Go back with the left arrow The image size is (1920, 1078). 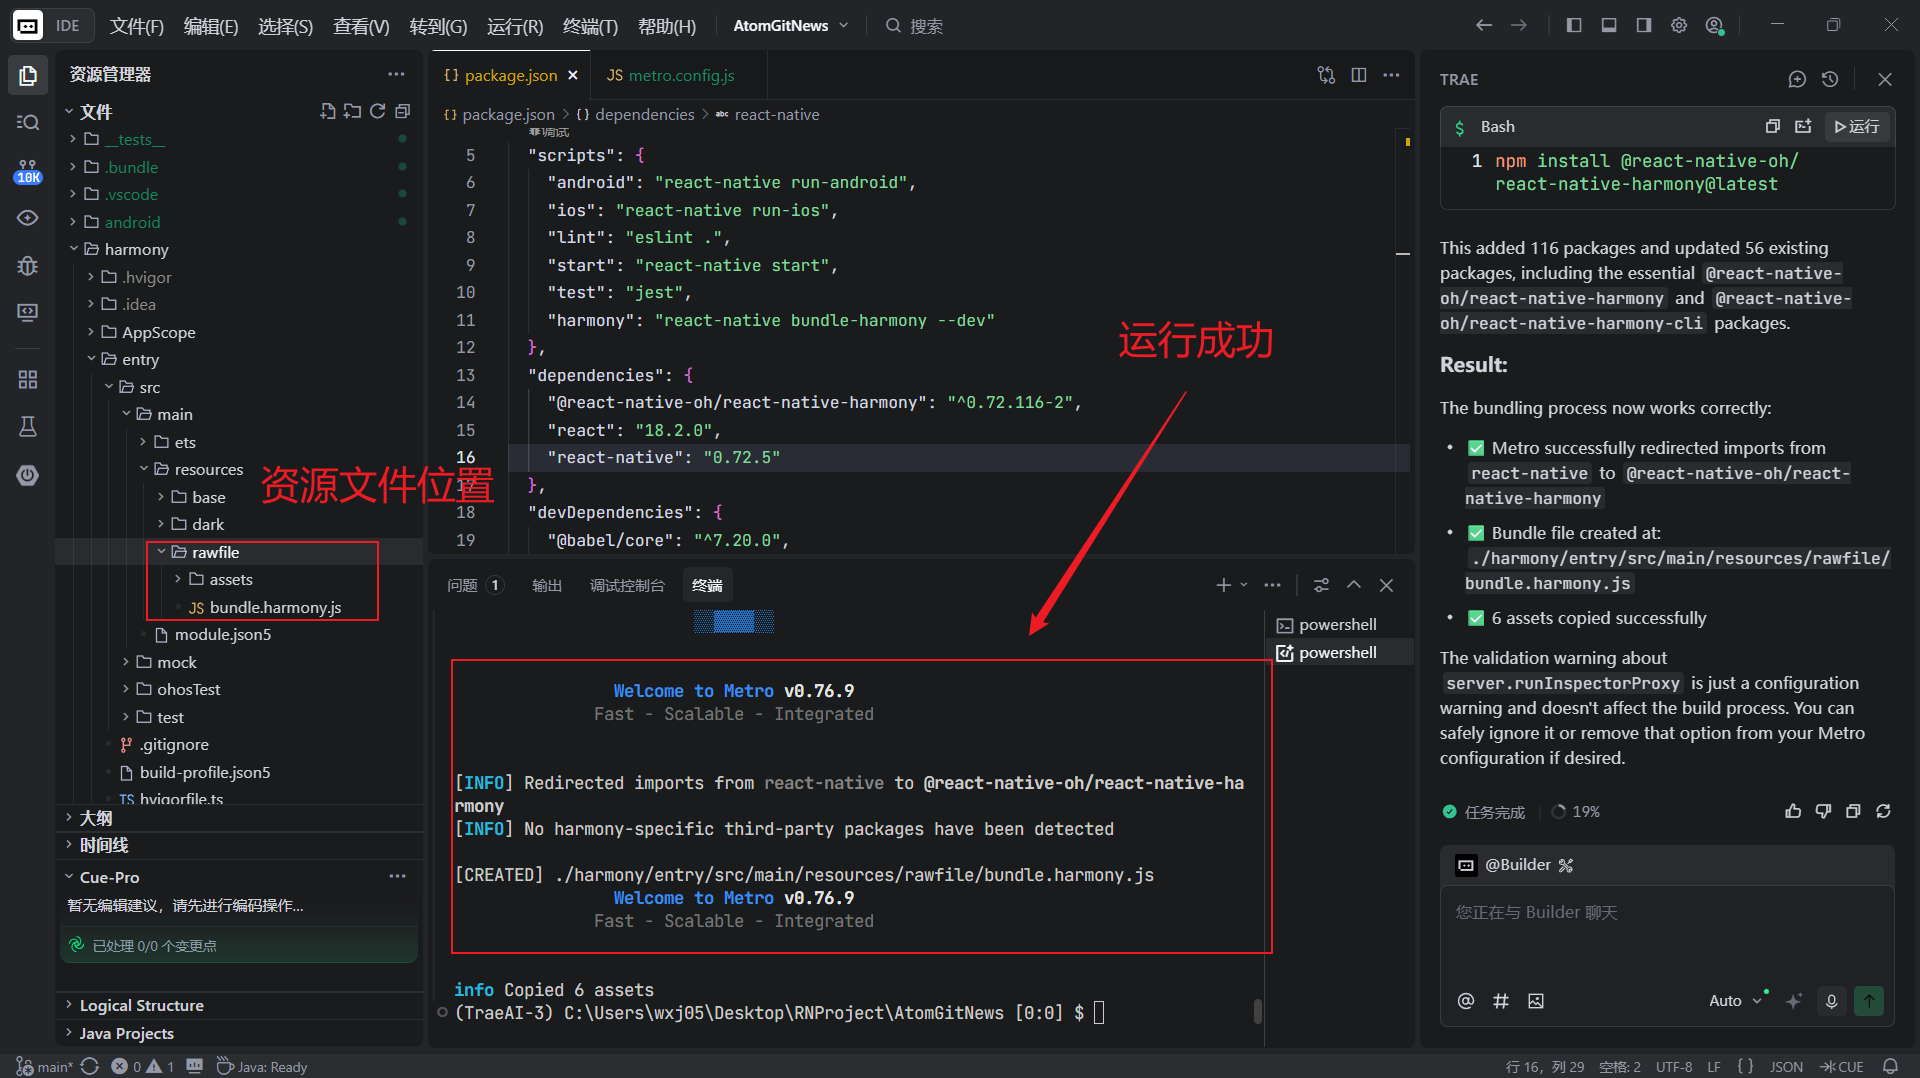(1484, 25)
